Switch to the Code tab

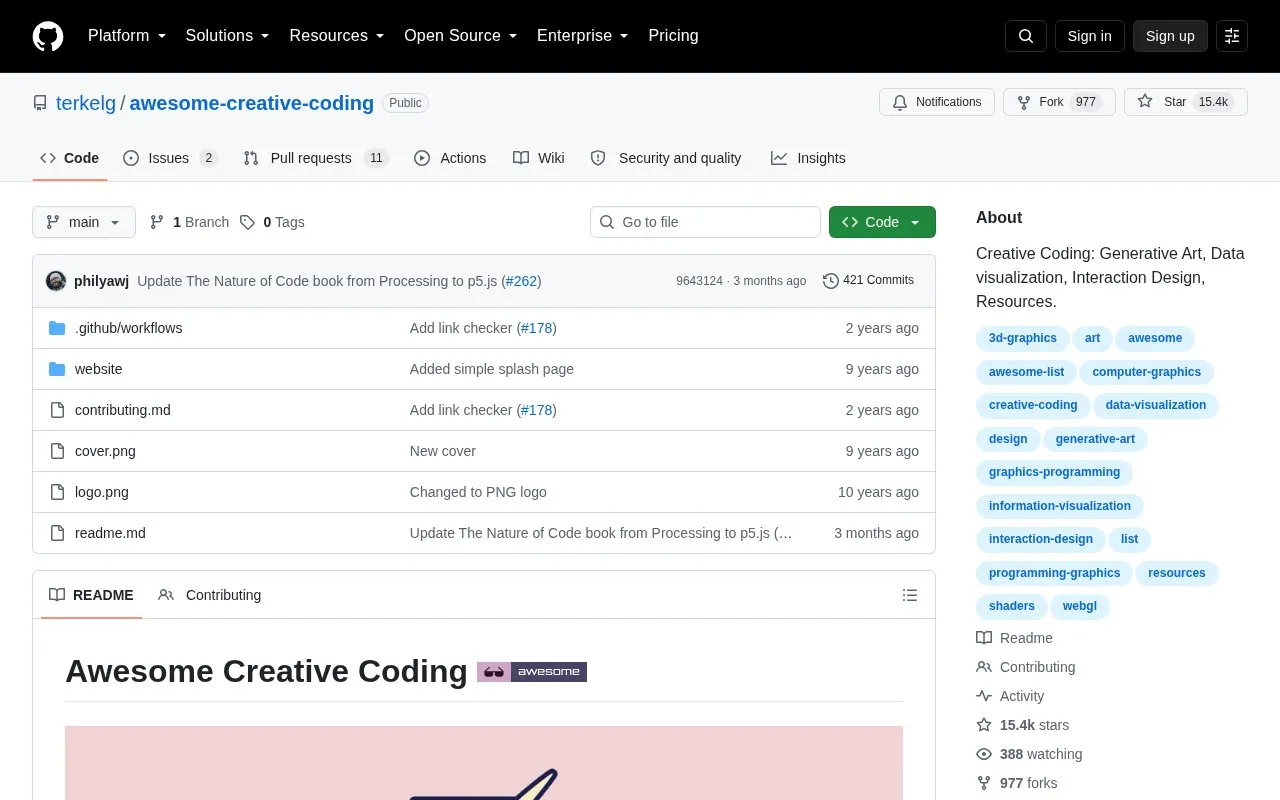(69, 158)
